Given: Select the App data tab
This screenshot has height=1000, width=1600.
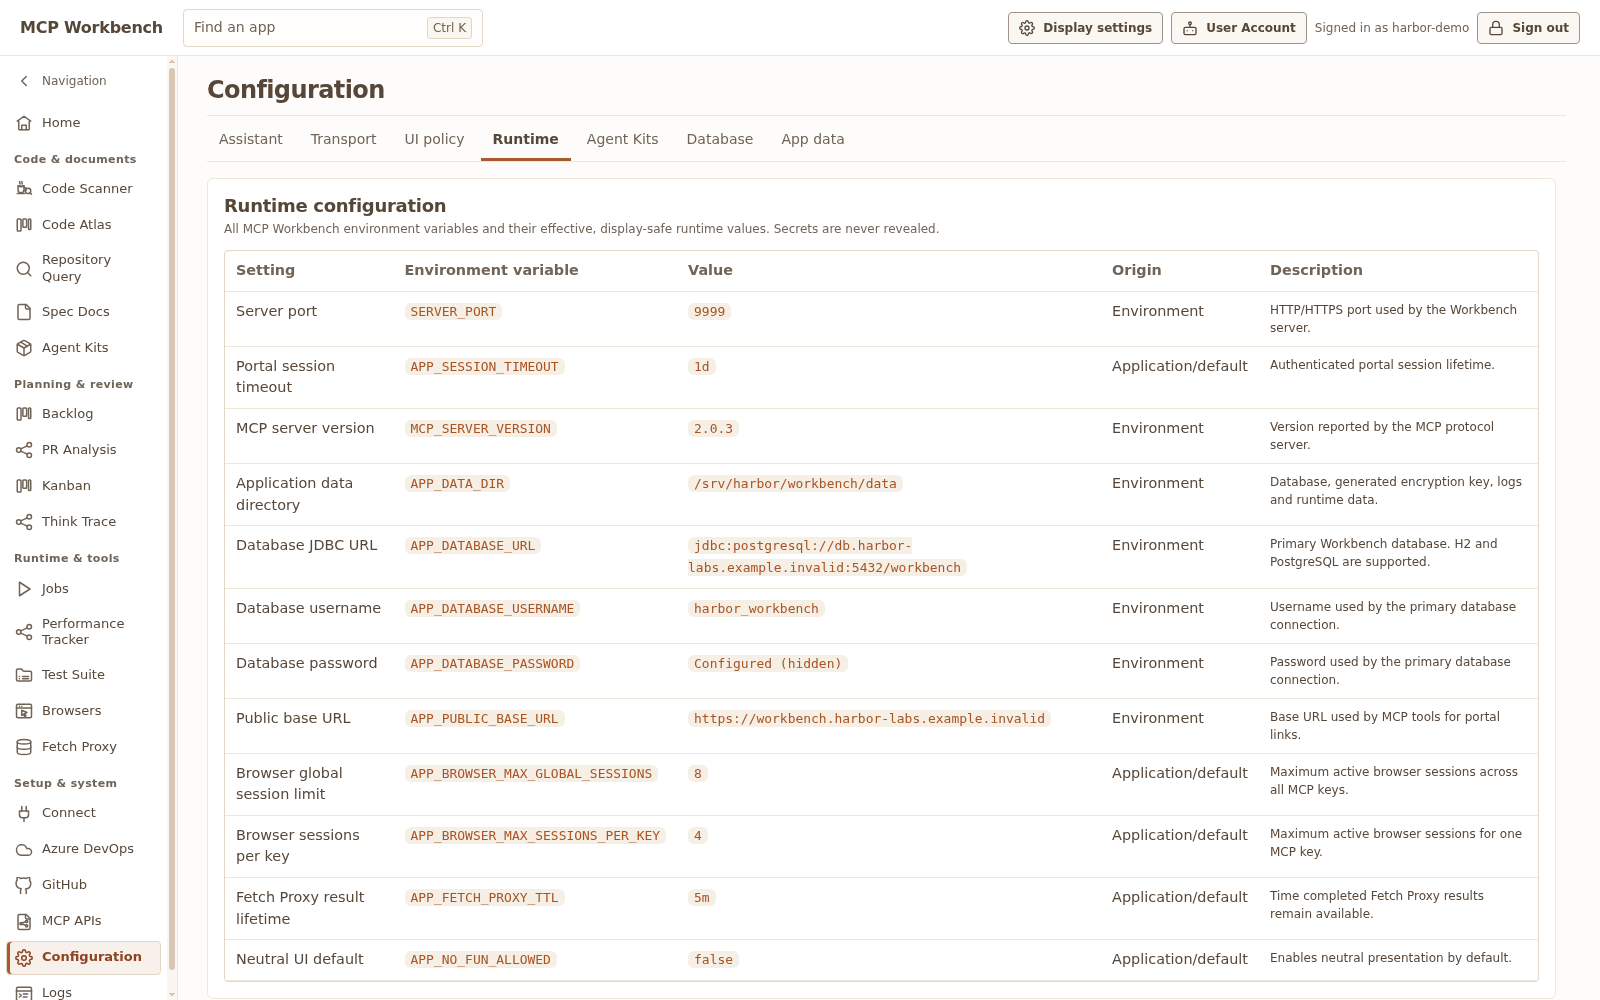Looking at the screenshot, I should 813,139.
